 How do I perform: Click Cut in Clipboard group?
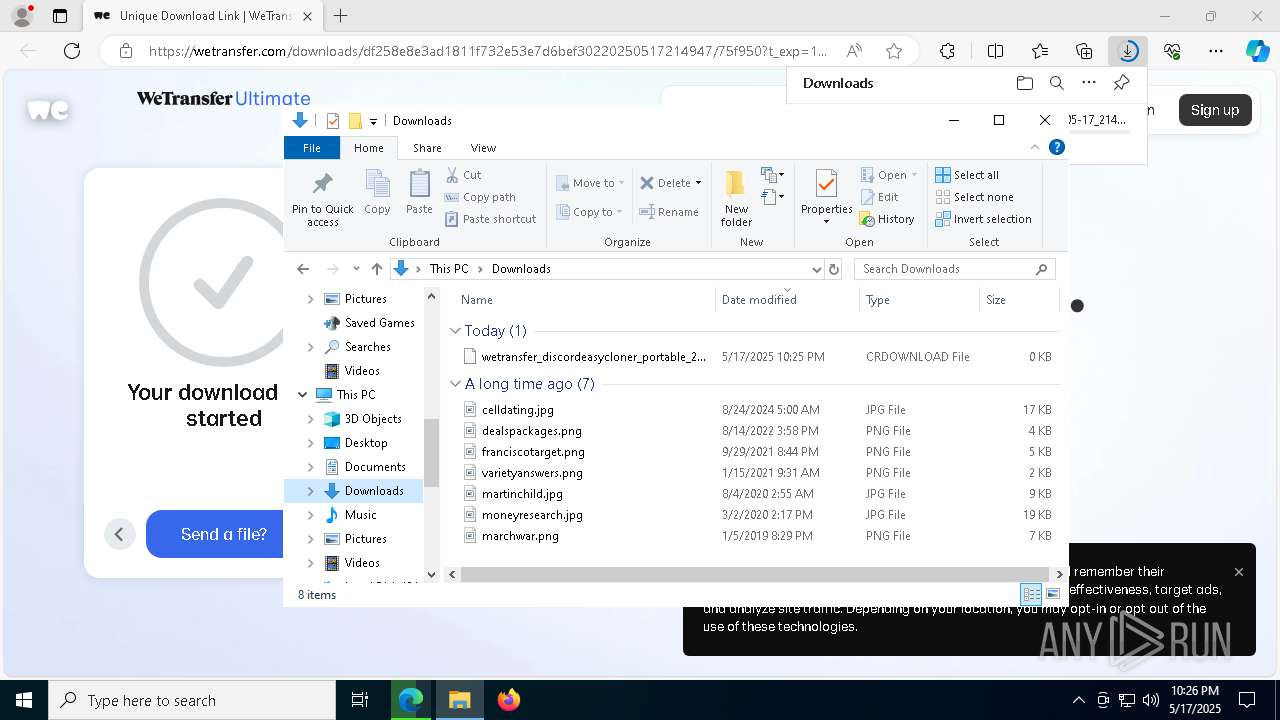[463, 175]
